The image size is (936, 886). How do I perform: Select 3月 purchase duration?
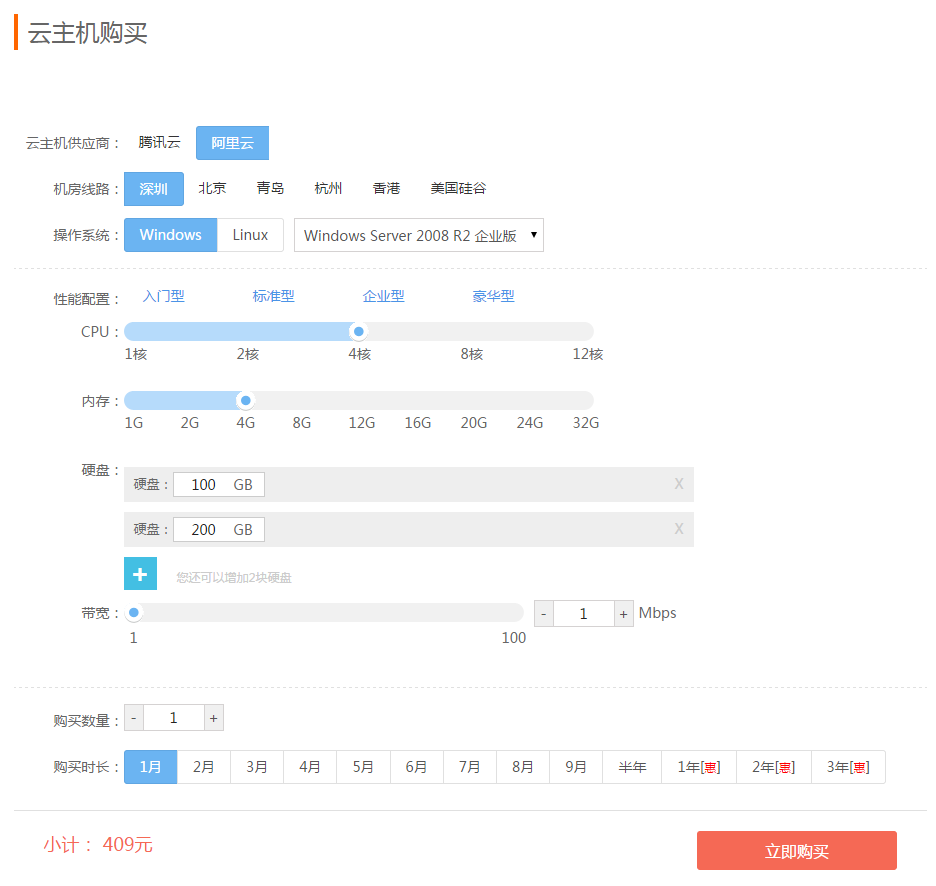click(x=257, y=767)
